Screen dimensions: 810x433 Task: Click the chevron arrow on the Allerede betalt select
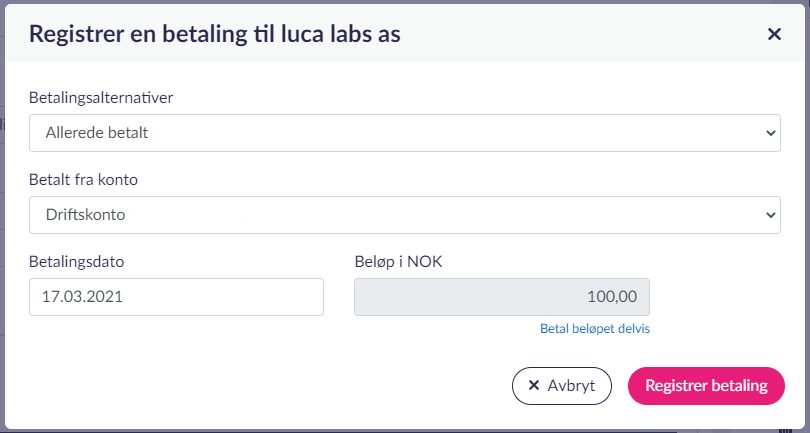(770, 132)
